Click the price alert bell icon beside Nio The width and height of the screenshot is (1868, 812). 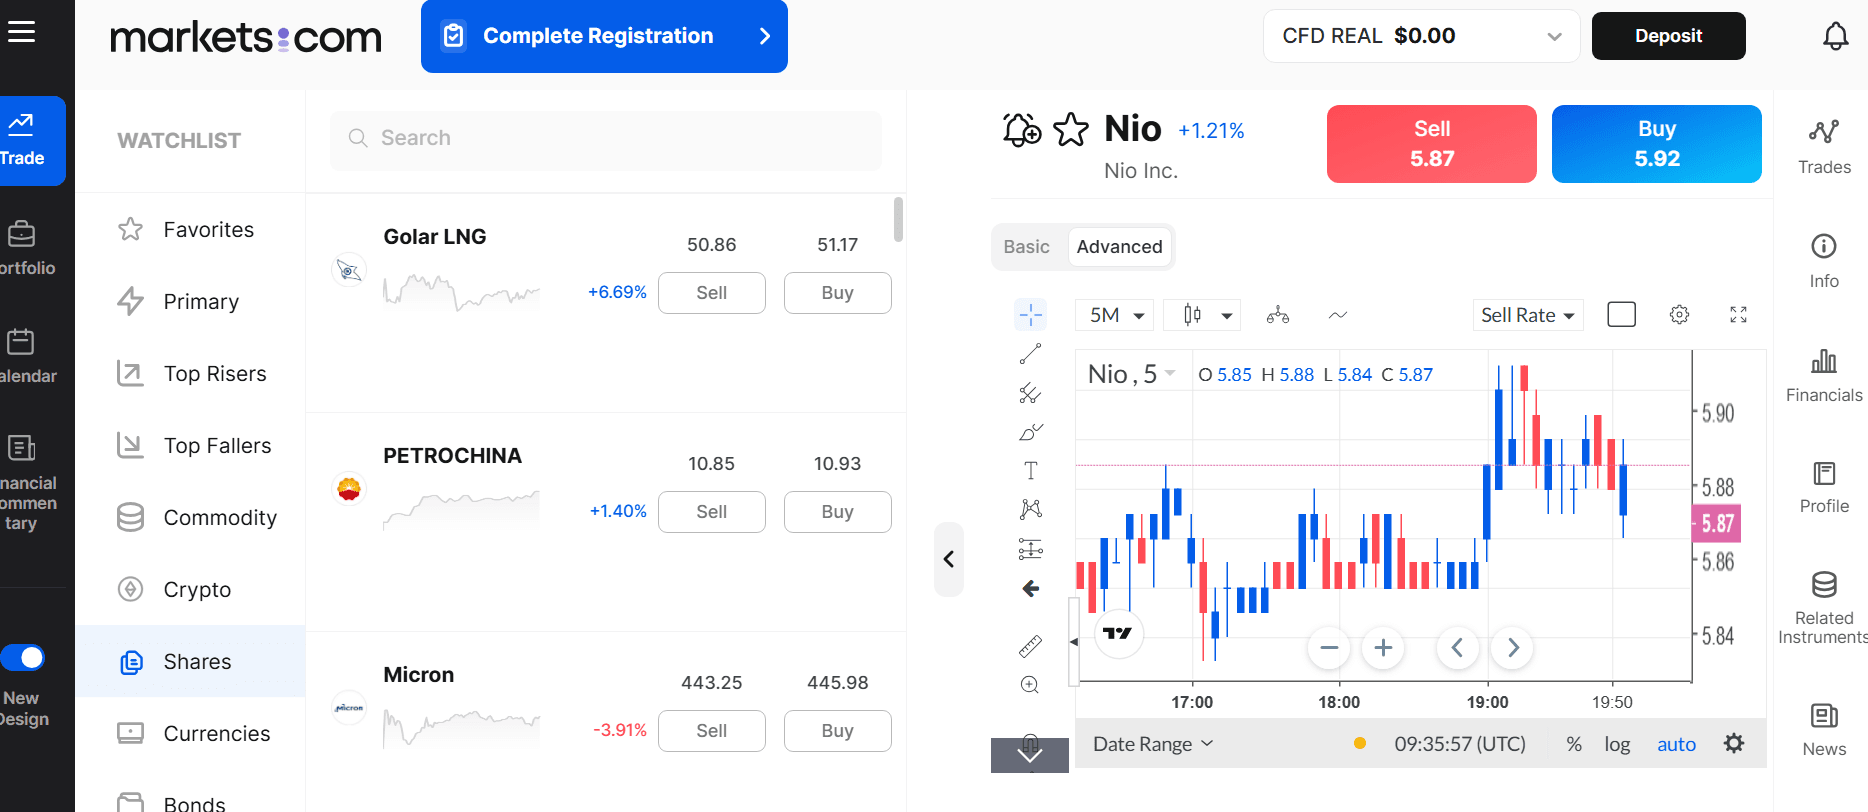tap(1021, 130)
